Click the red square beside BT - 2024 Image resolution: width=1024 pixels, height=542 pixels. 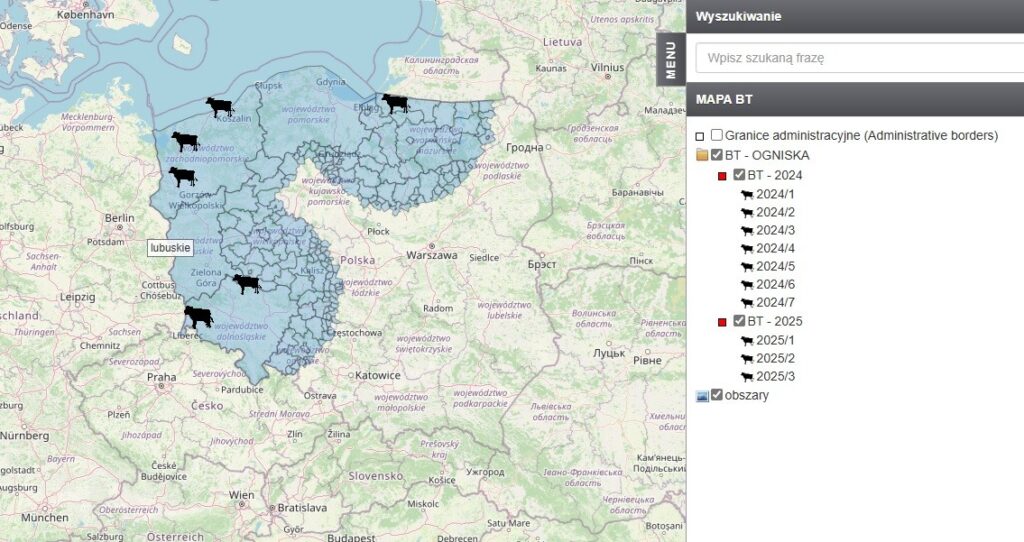(722, 176)
